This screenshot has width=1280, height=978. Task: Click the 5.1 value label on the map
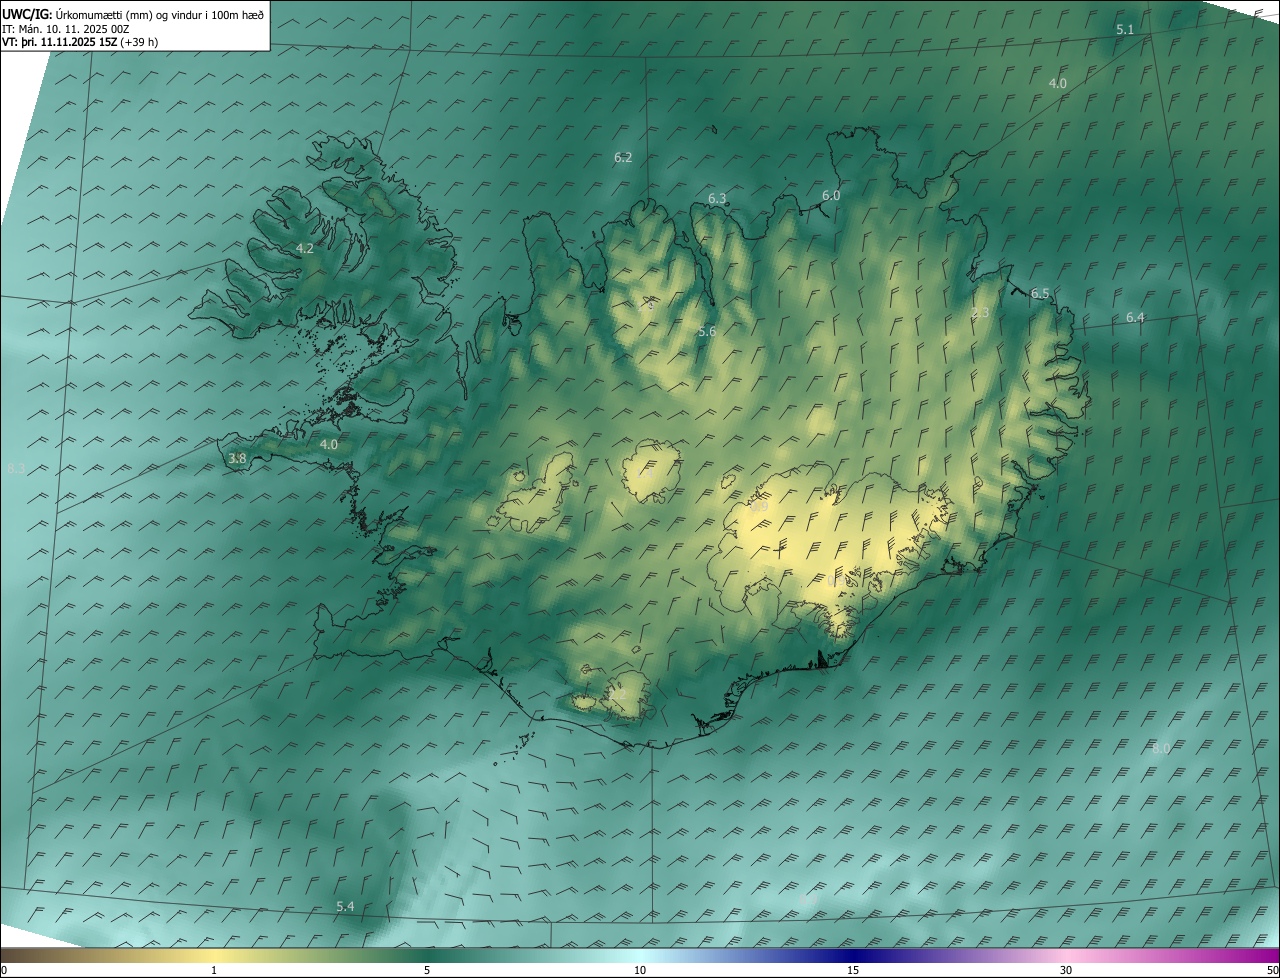[x=1125, y=30]
